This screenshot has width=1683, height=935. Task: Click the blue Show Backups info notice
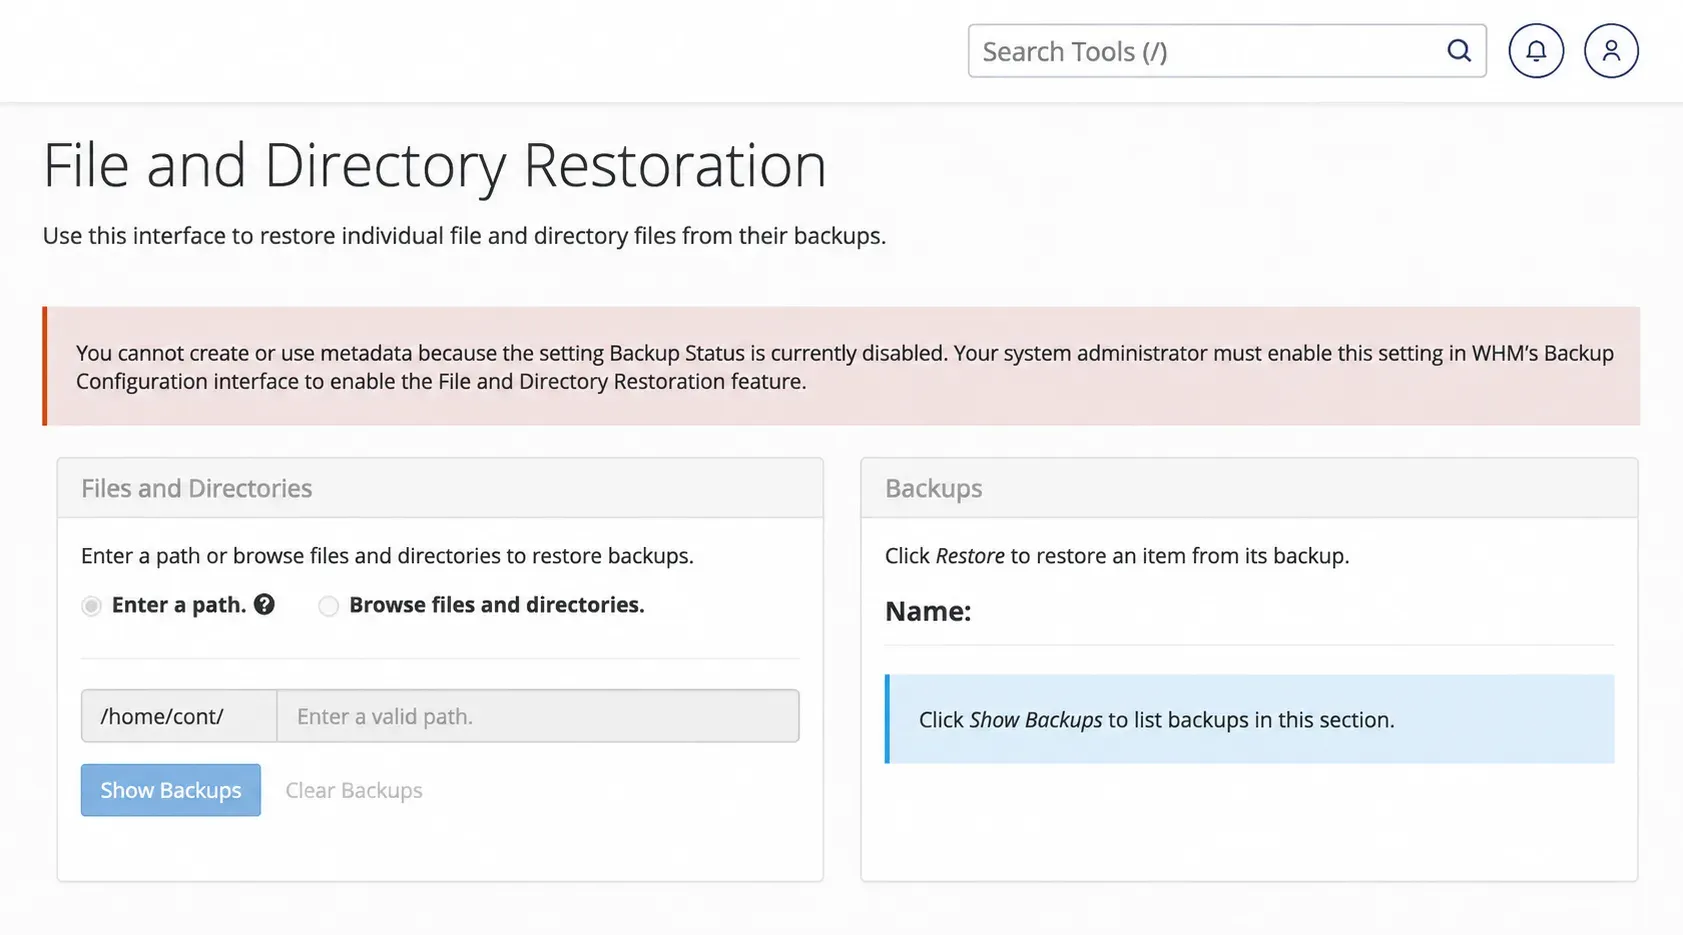pos(1250,719)
